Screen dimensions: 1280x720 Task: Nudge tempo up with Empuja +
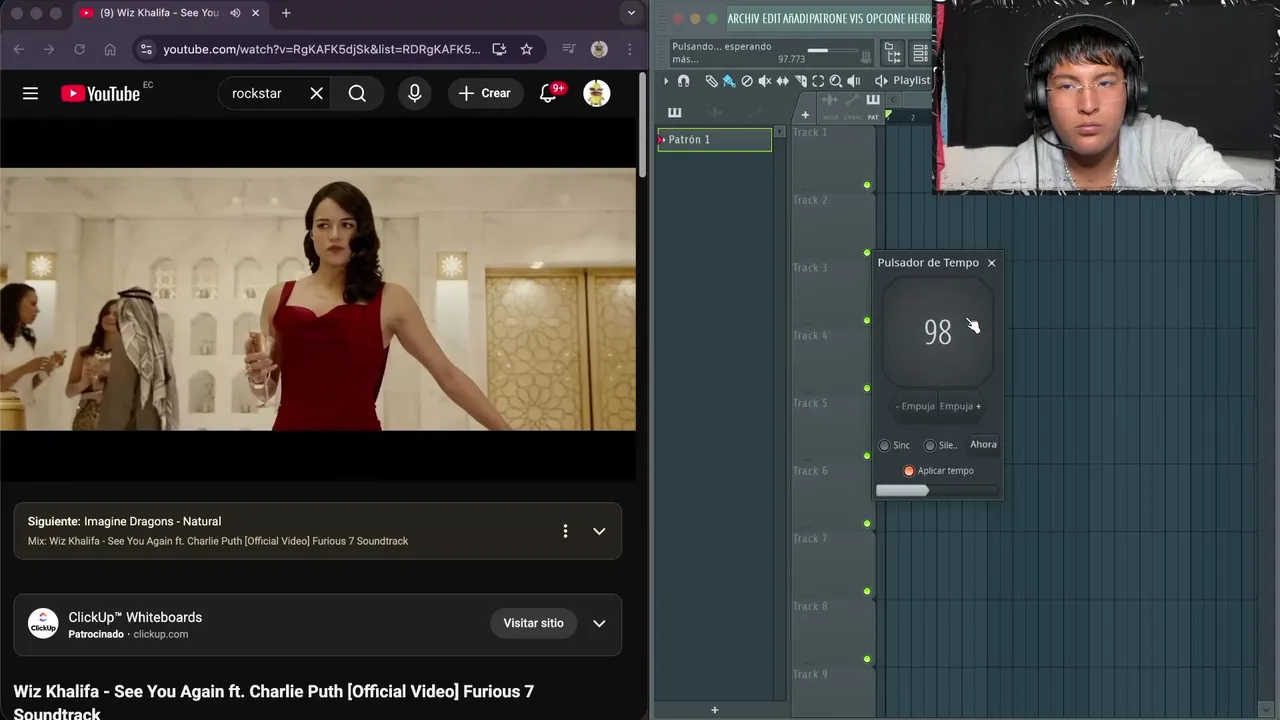pyautogui.click(x=960, y=406)
